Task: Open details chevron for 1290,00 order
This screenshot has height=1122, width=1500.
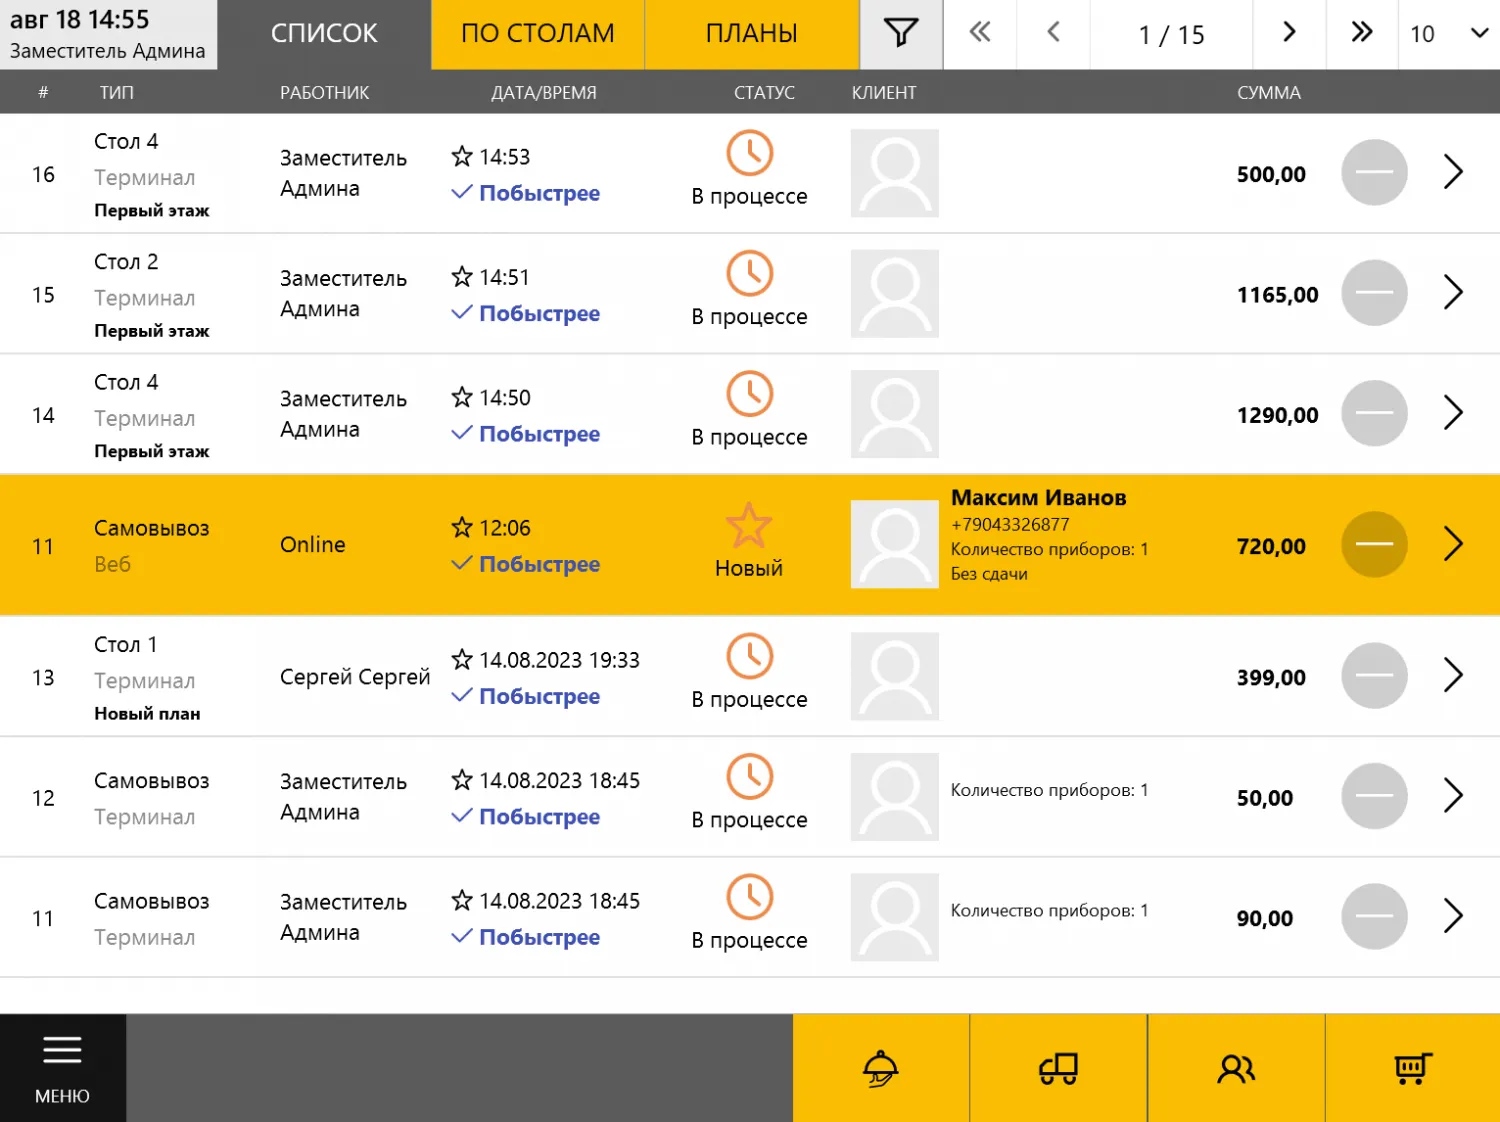Action: [1453, 413]
